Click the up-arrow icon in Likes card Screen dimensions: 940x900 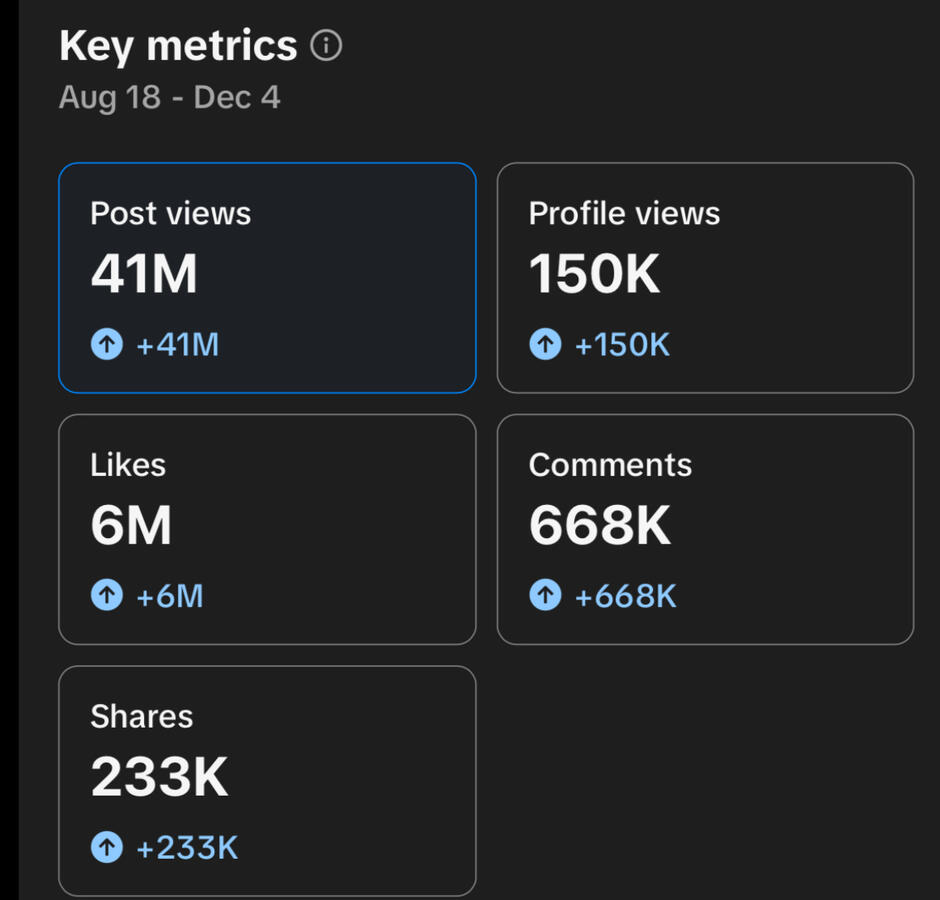tap(106, 596)
